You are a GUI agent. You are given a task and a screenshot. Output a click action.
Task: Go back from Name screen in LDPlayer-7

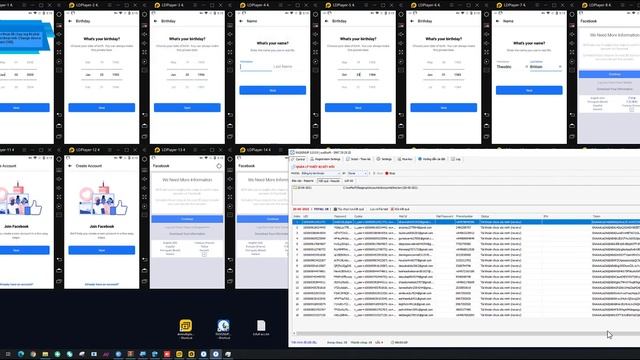tap(498, 21)
